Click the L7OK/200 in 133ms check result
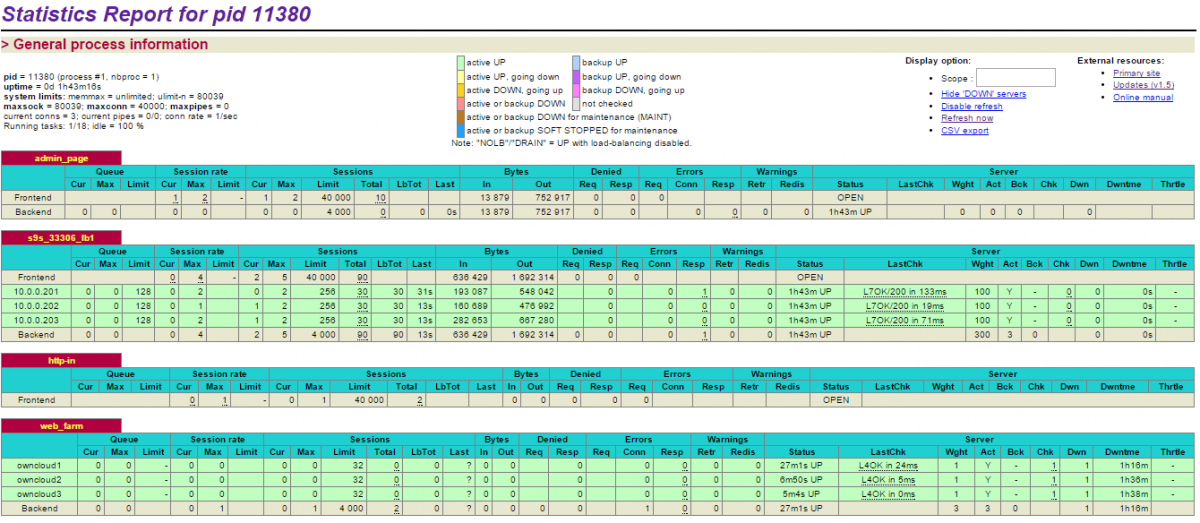The image size is (1200, 523). tap(903, 291)
